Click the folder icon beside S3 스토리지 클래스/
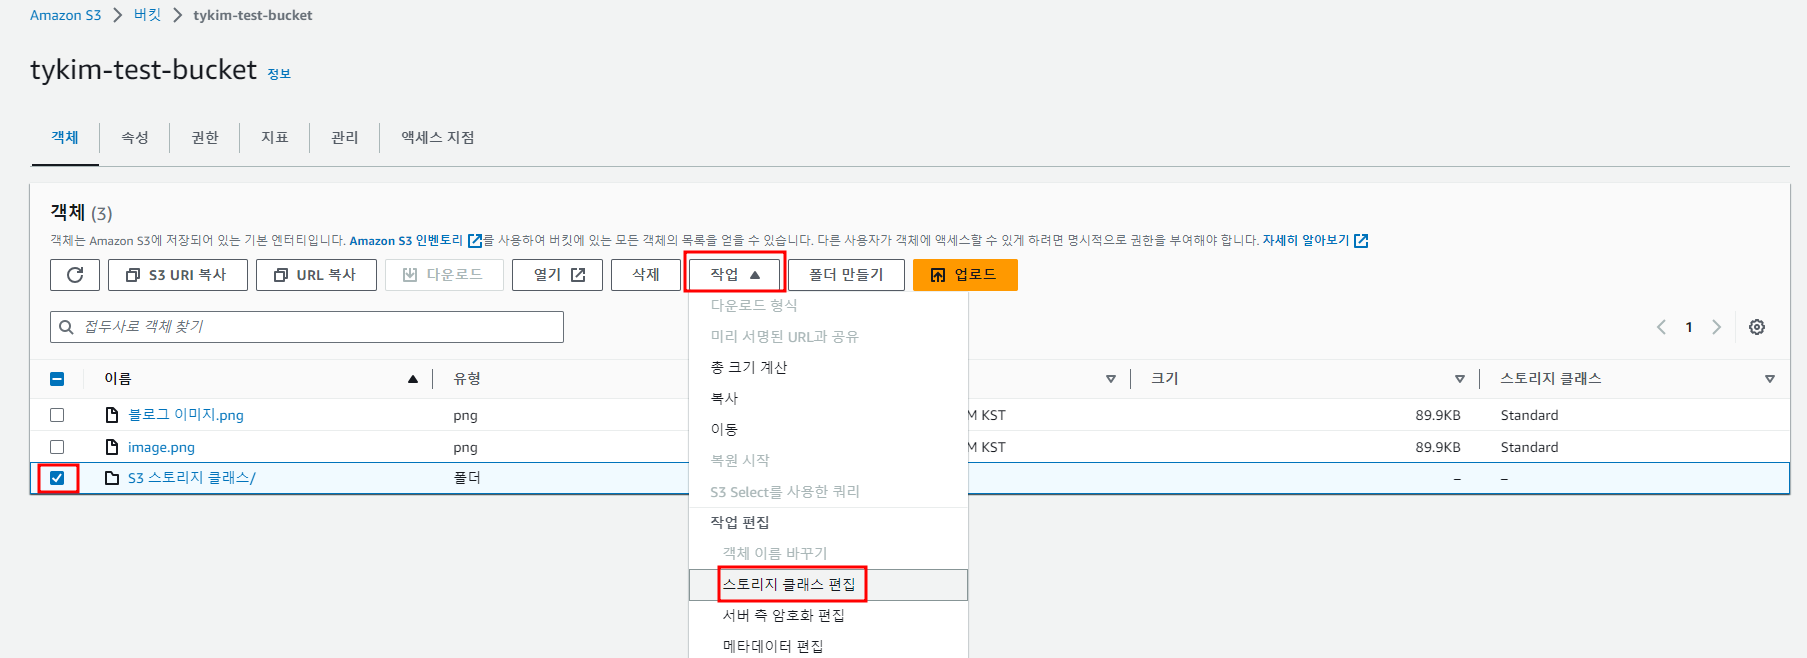 [112, 478]
